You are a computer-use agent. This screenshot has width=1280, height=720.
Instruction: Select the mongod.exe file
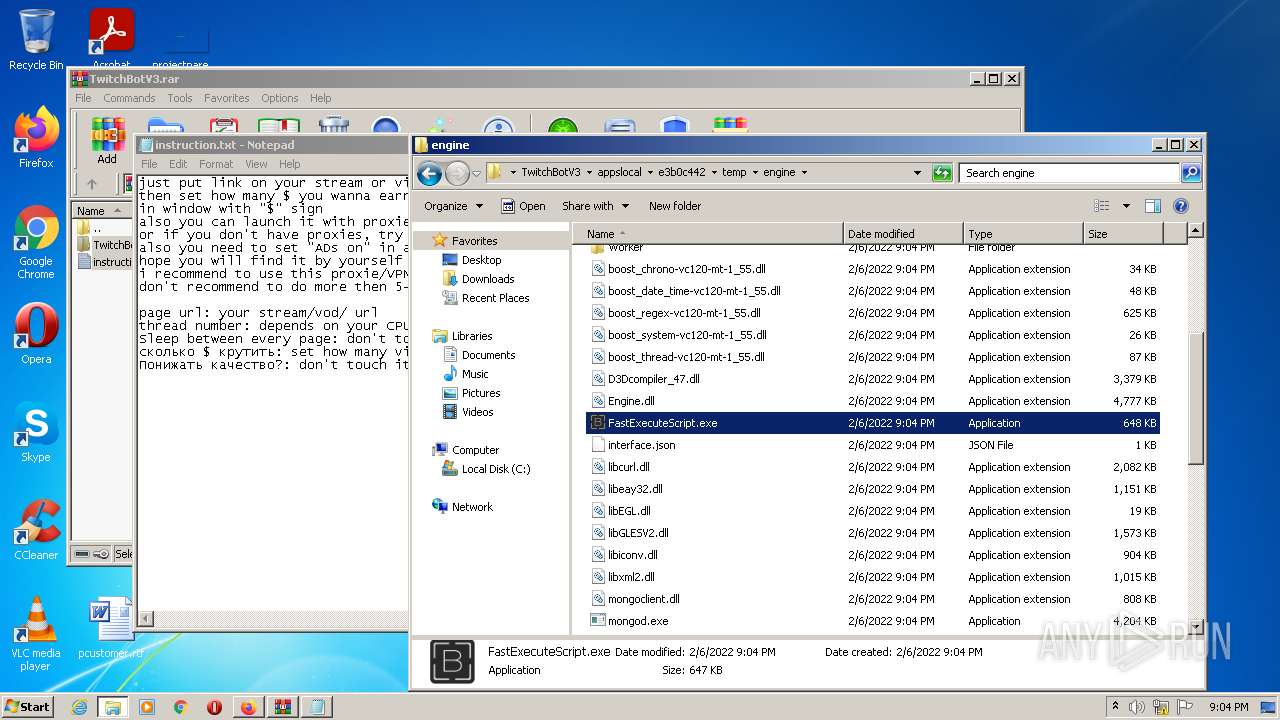tap(638, 621)
